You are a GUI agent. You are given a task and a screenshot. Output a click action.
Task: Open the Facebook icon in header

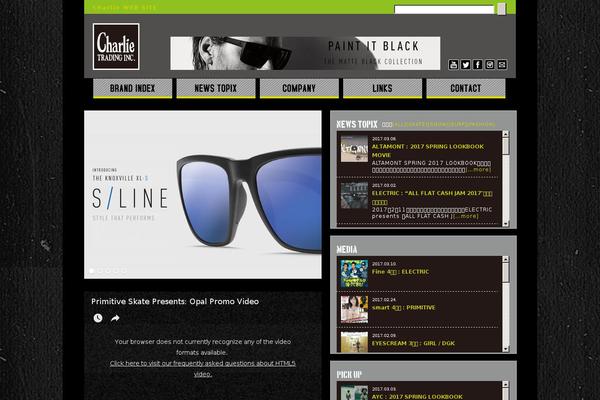coord(478,64)
